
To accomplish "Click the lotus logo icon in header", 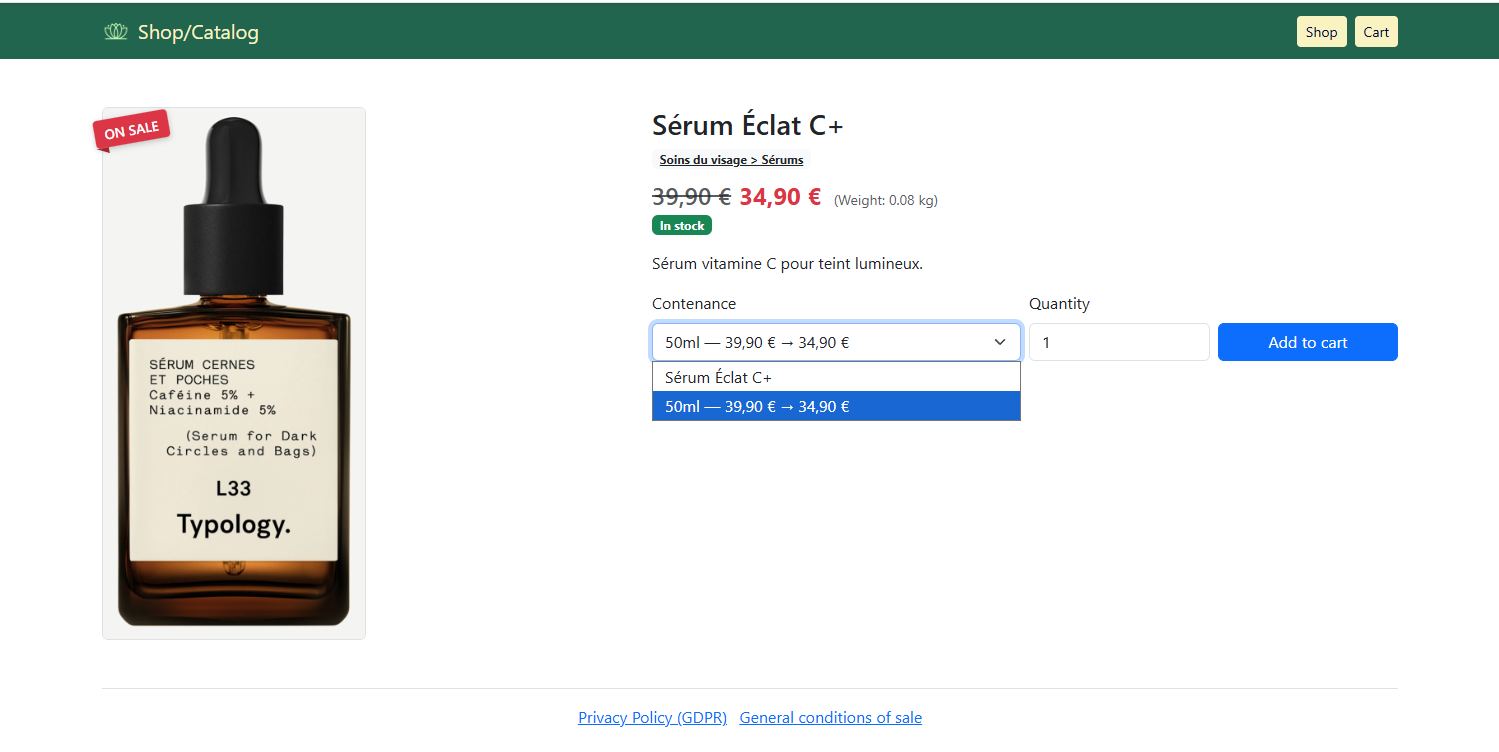I will pos(116,32).
